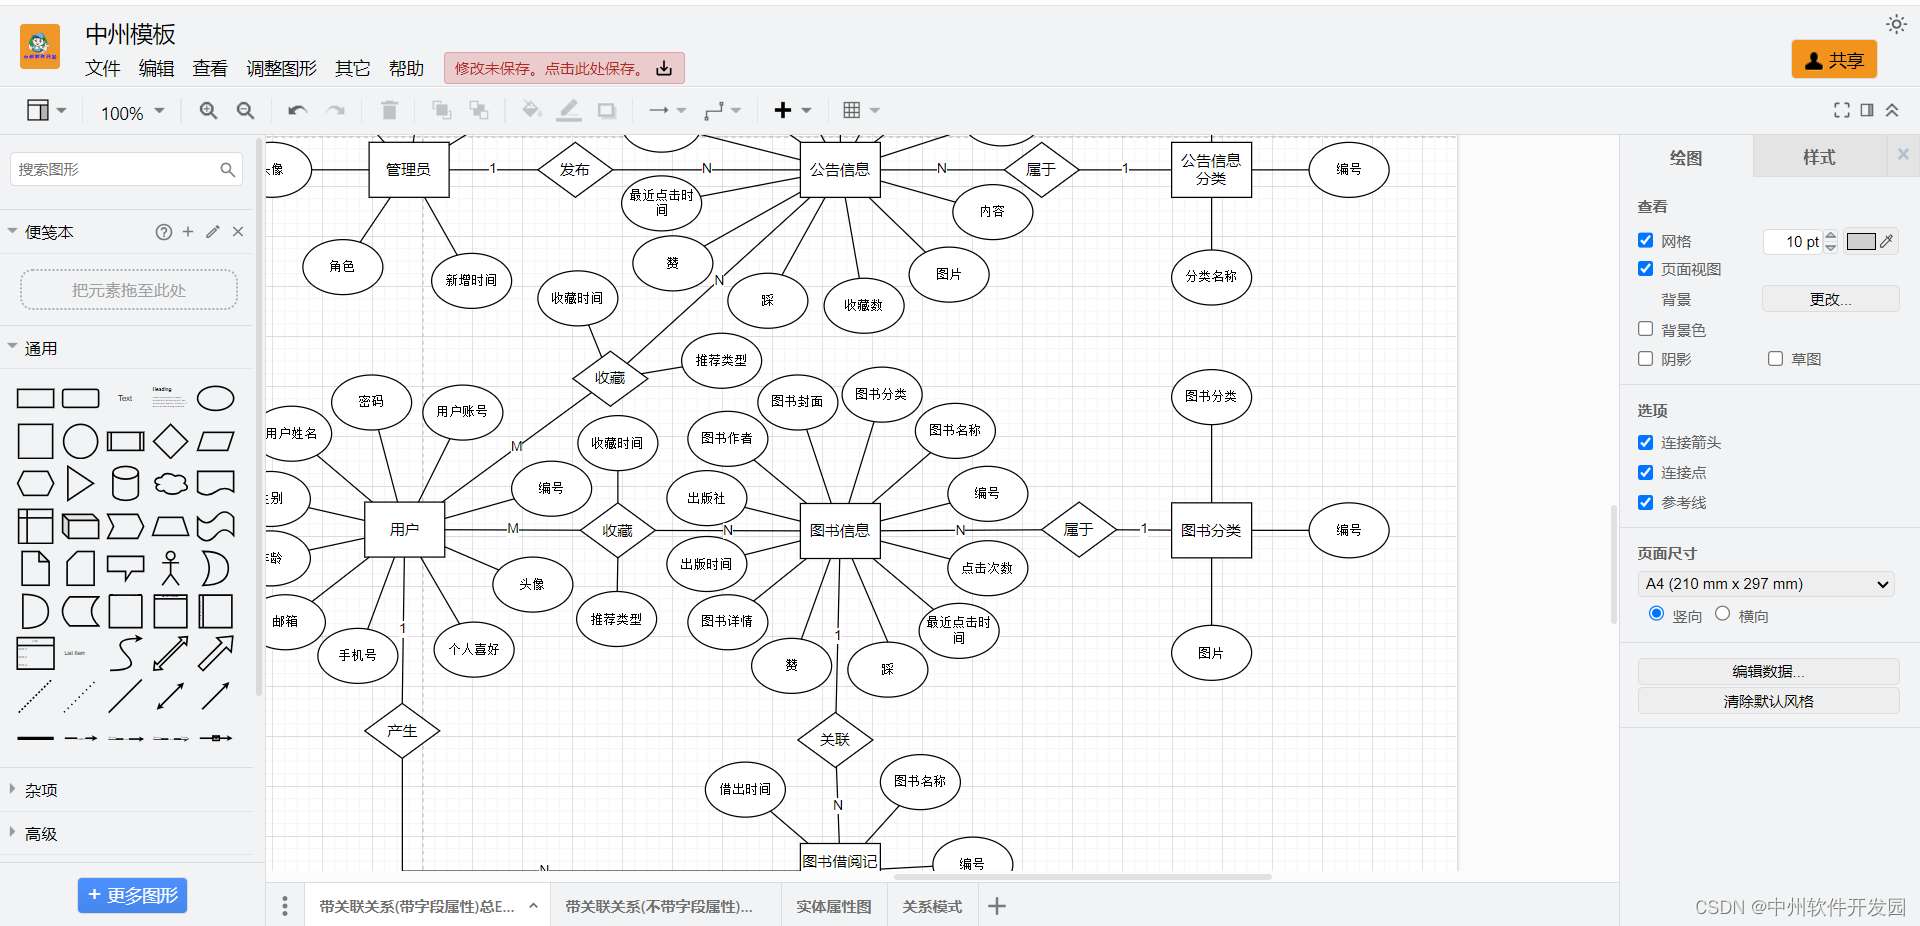This screenshot has height=926, width=1920.
Task: Add to scratchpad plus icon
Action: click(x=188, y=232)
